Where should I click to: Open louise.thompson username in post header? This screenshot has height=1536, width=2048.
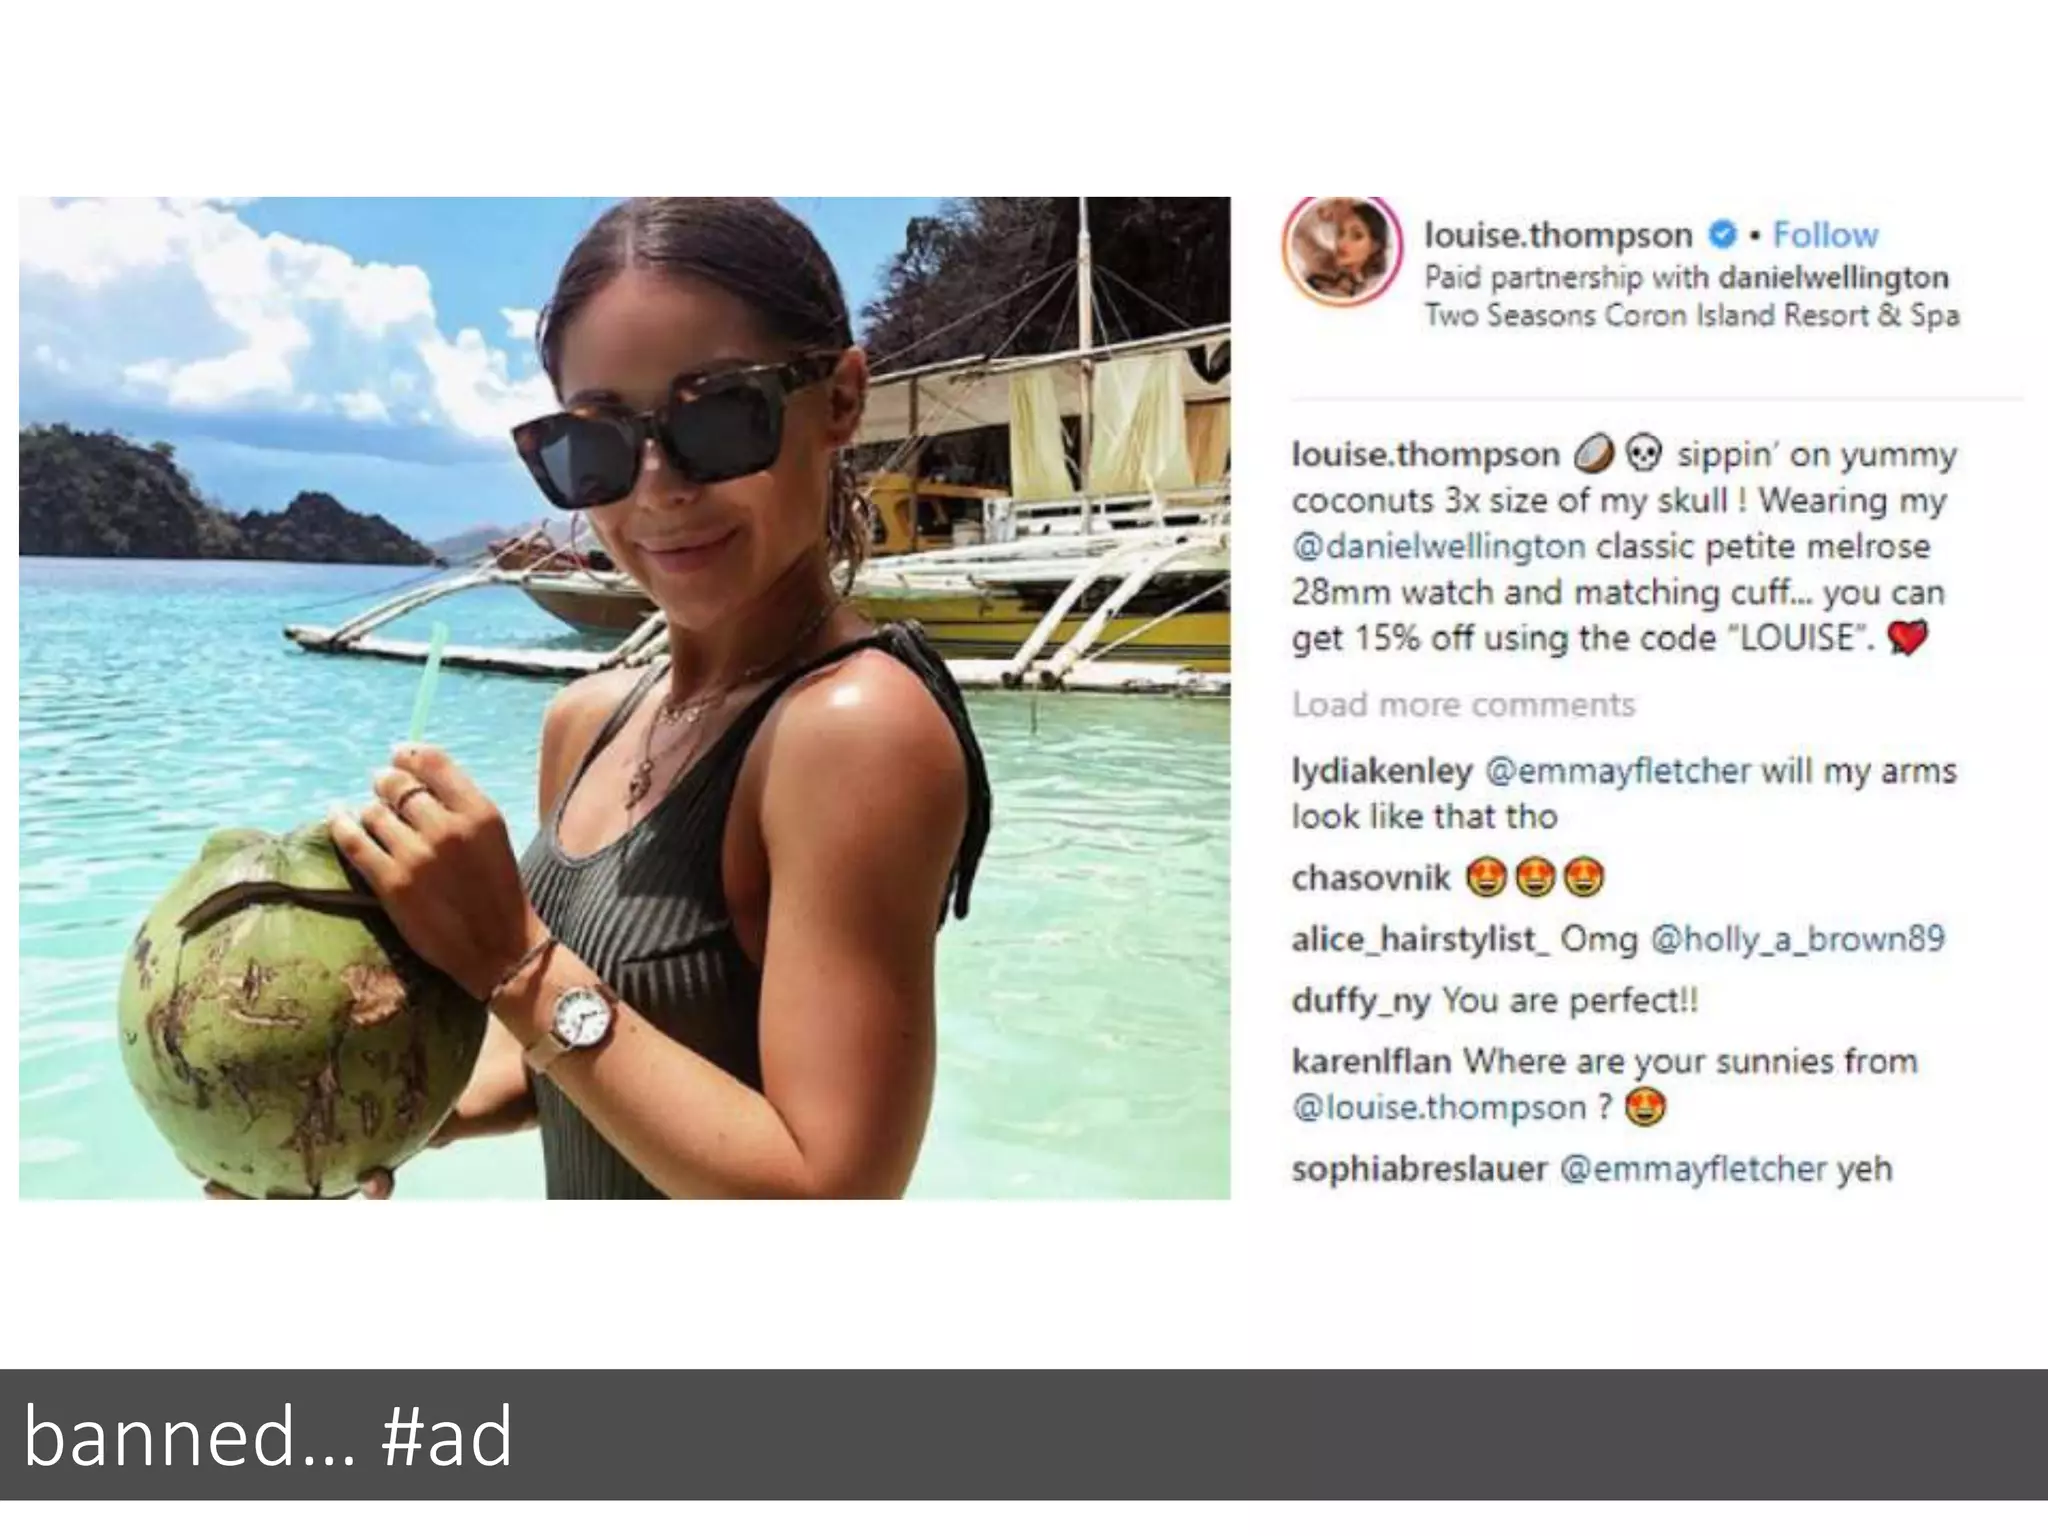[x=1558, y=235]
